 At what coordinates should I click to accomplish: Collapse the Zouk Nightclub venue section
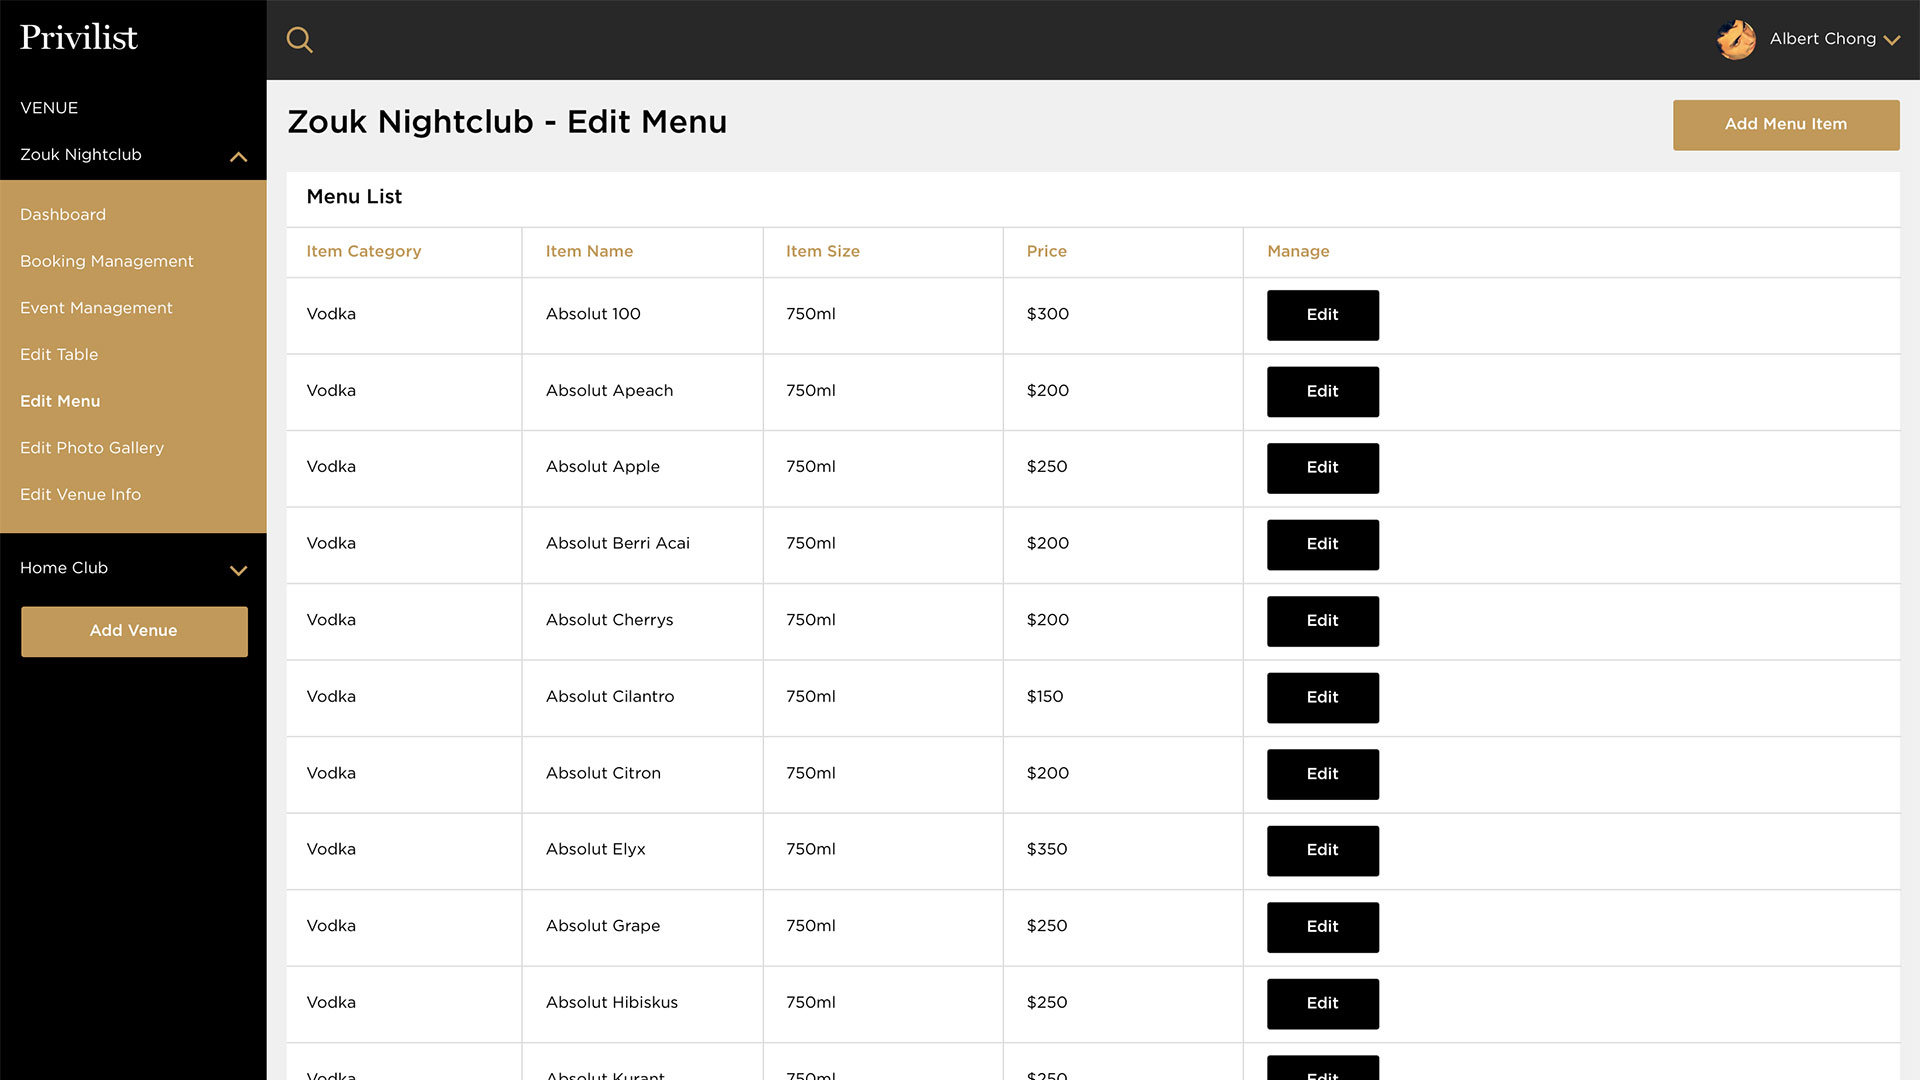(238, 157)
